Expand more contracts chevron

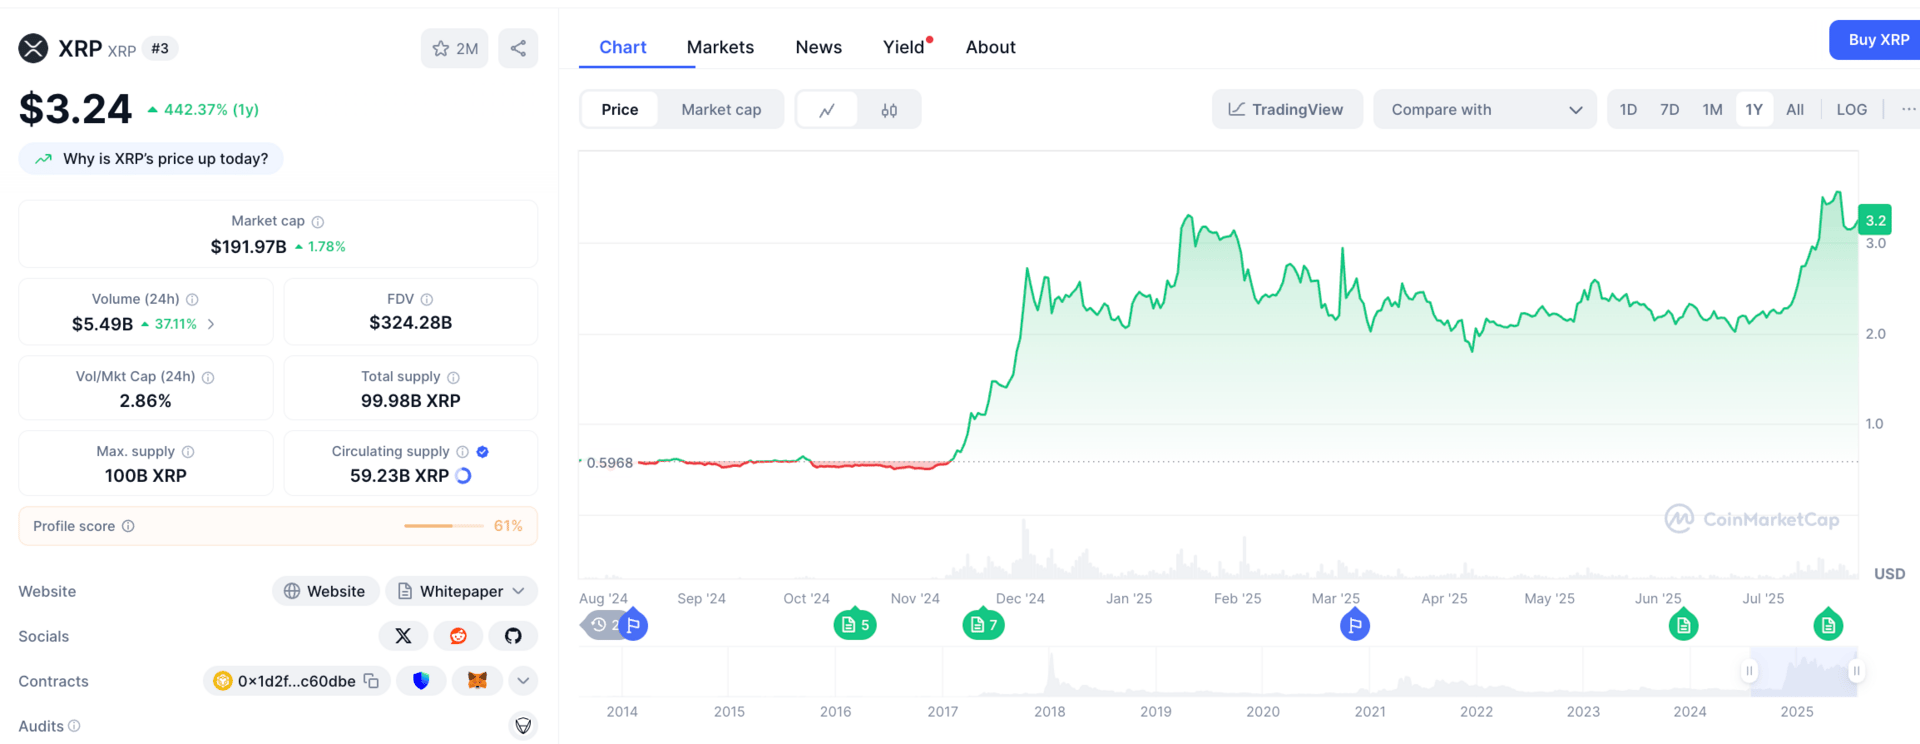point(523,681)
